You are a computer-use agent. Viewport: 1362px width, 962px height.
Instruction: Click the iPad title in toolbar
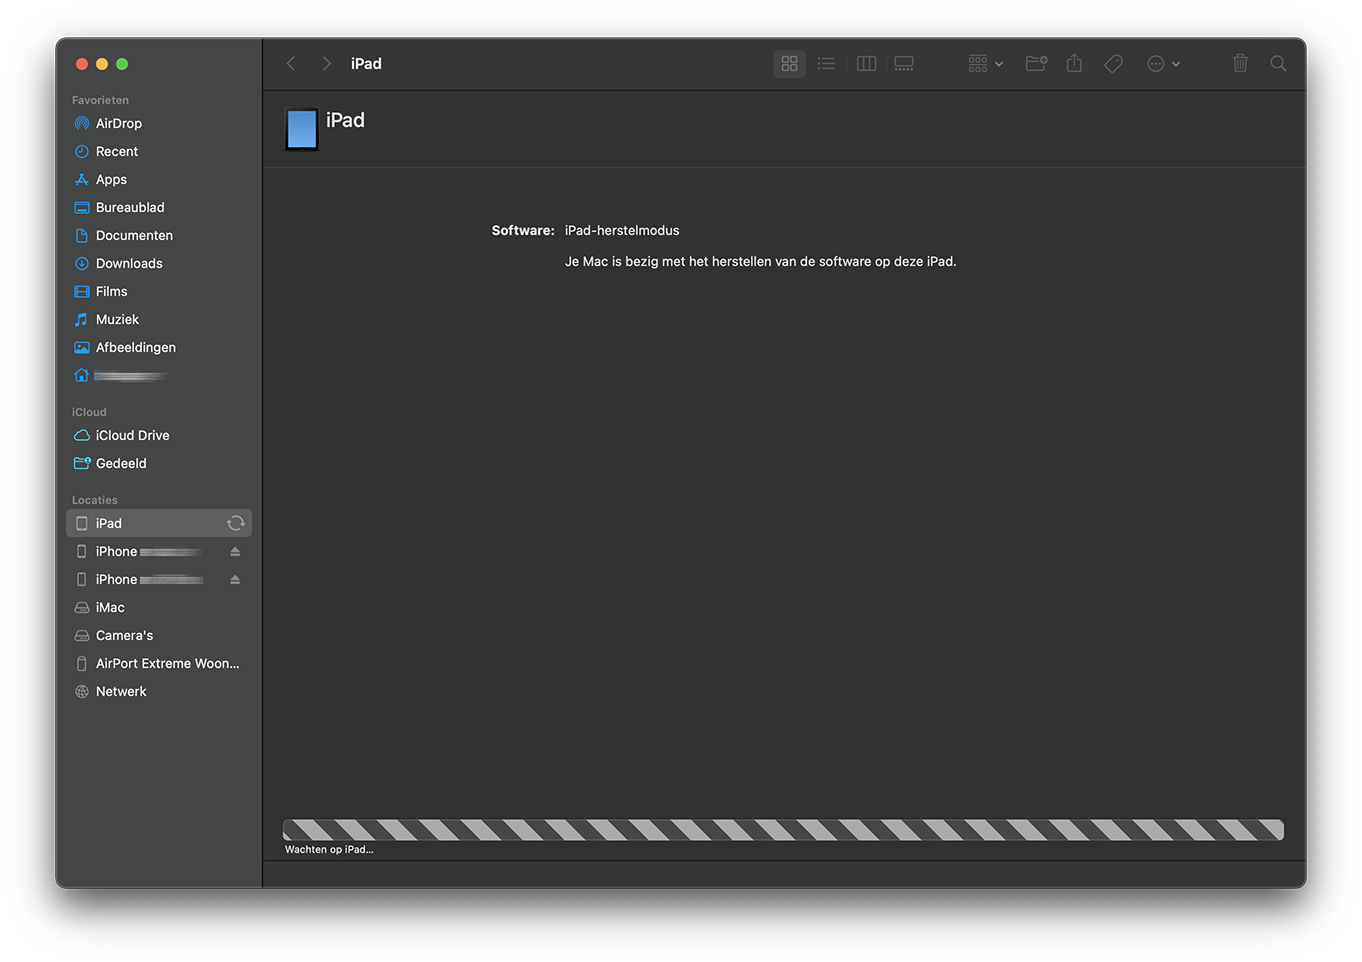[x=366, y=63]
